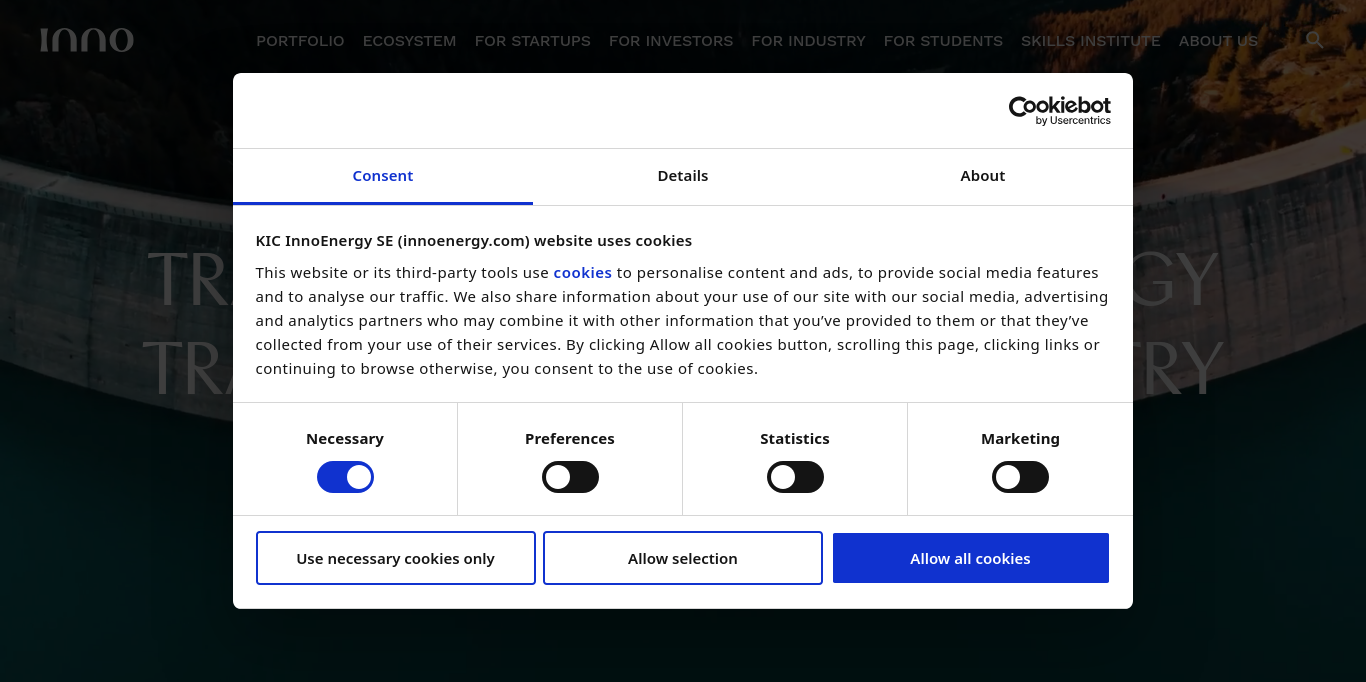Open the Ecosystem menu item

tap(409, 41)
